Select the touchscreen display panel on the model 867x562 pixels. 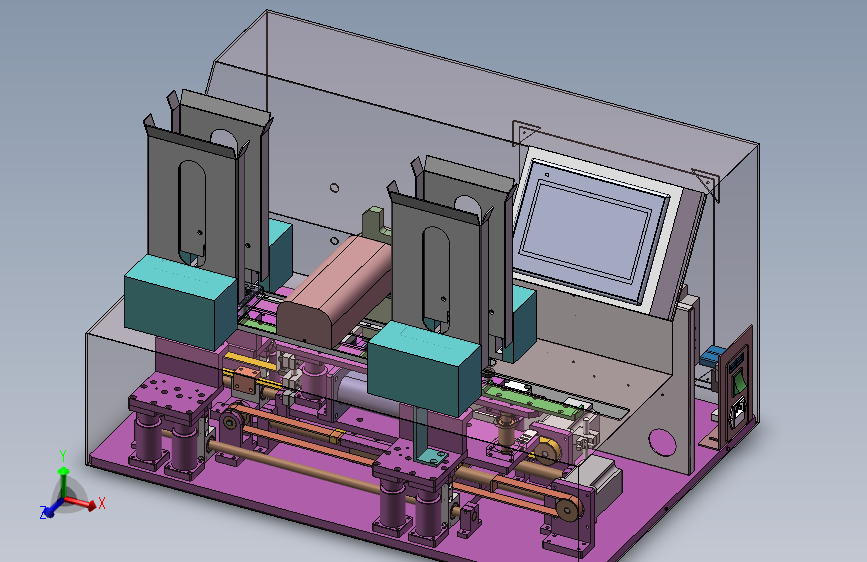594,231
